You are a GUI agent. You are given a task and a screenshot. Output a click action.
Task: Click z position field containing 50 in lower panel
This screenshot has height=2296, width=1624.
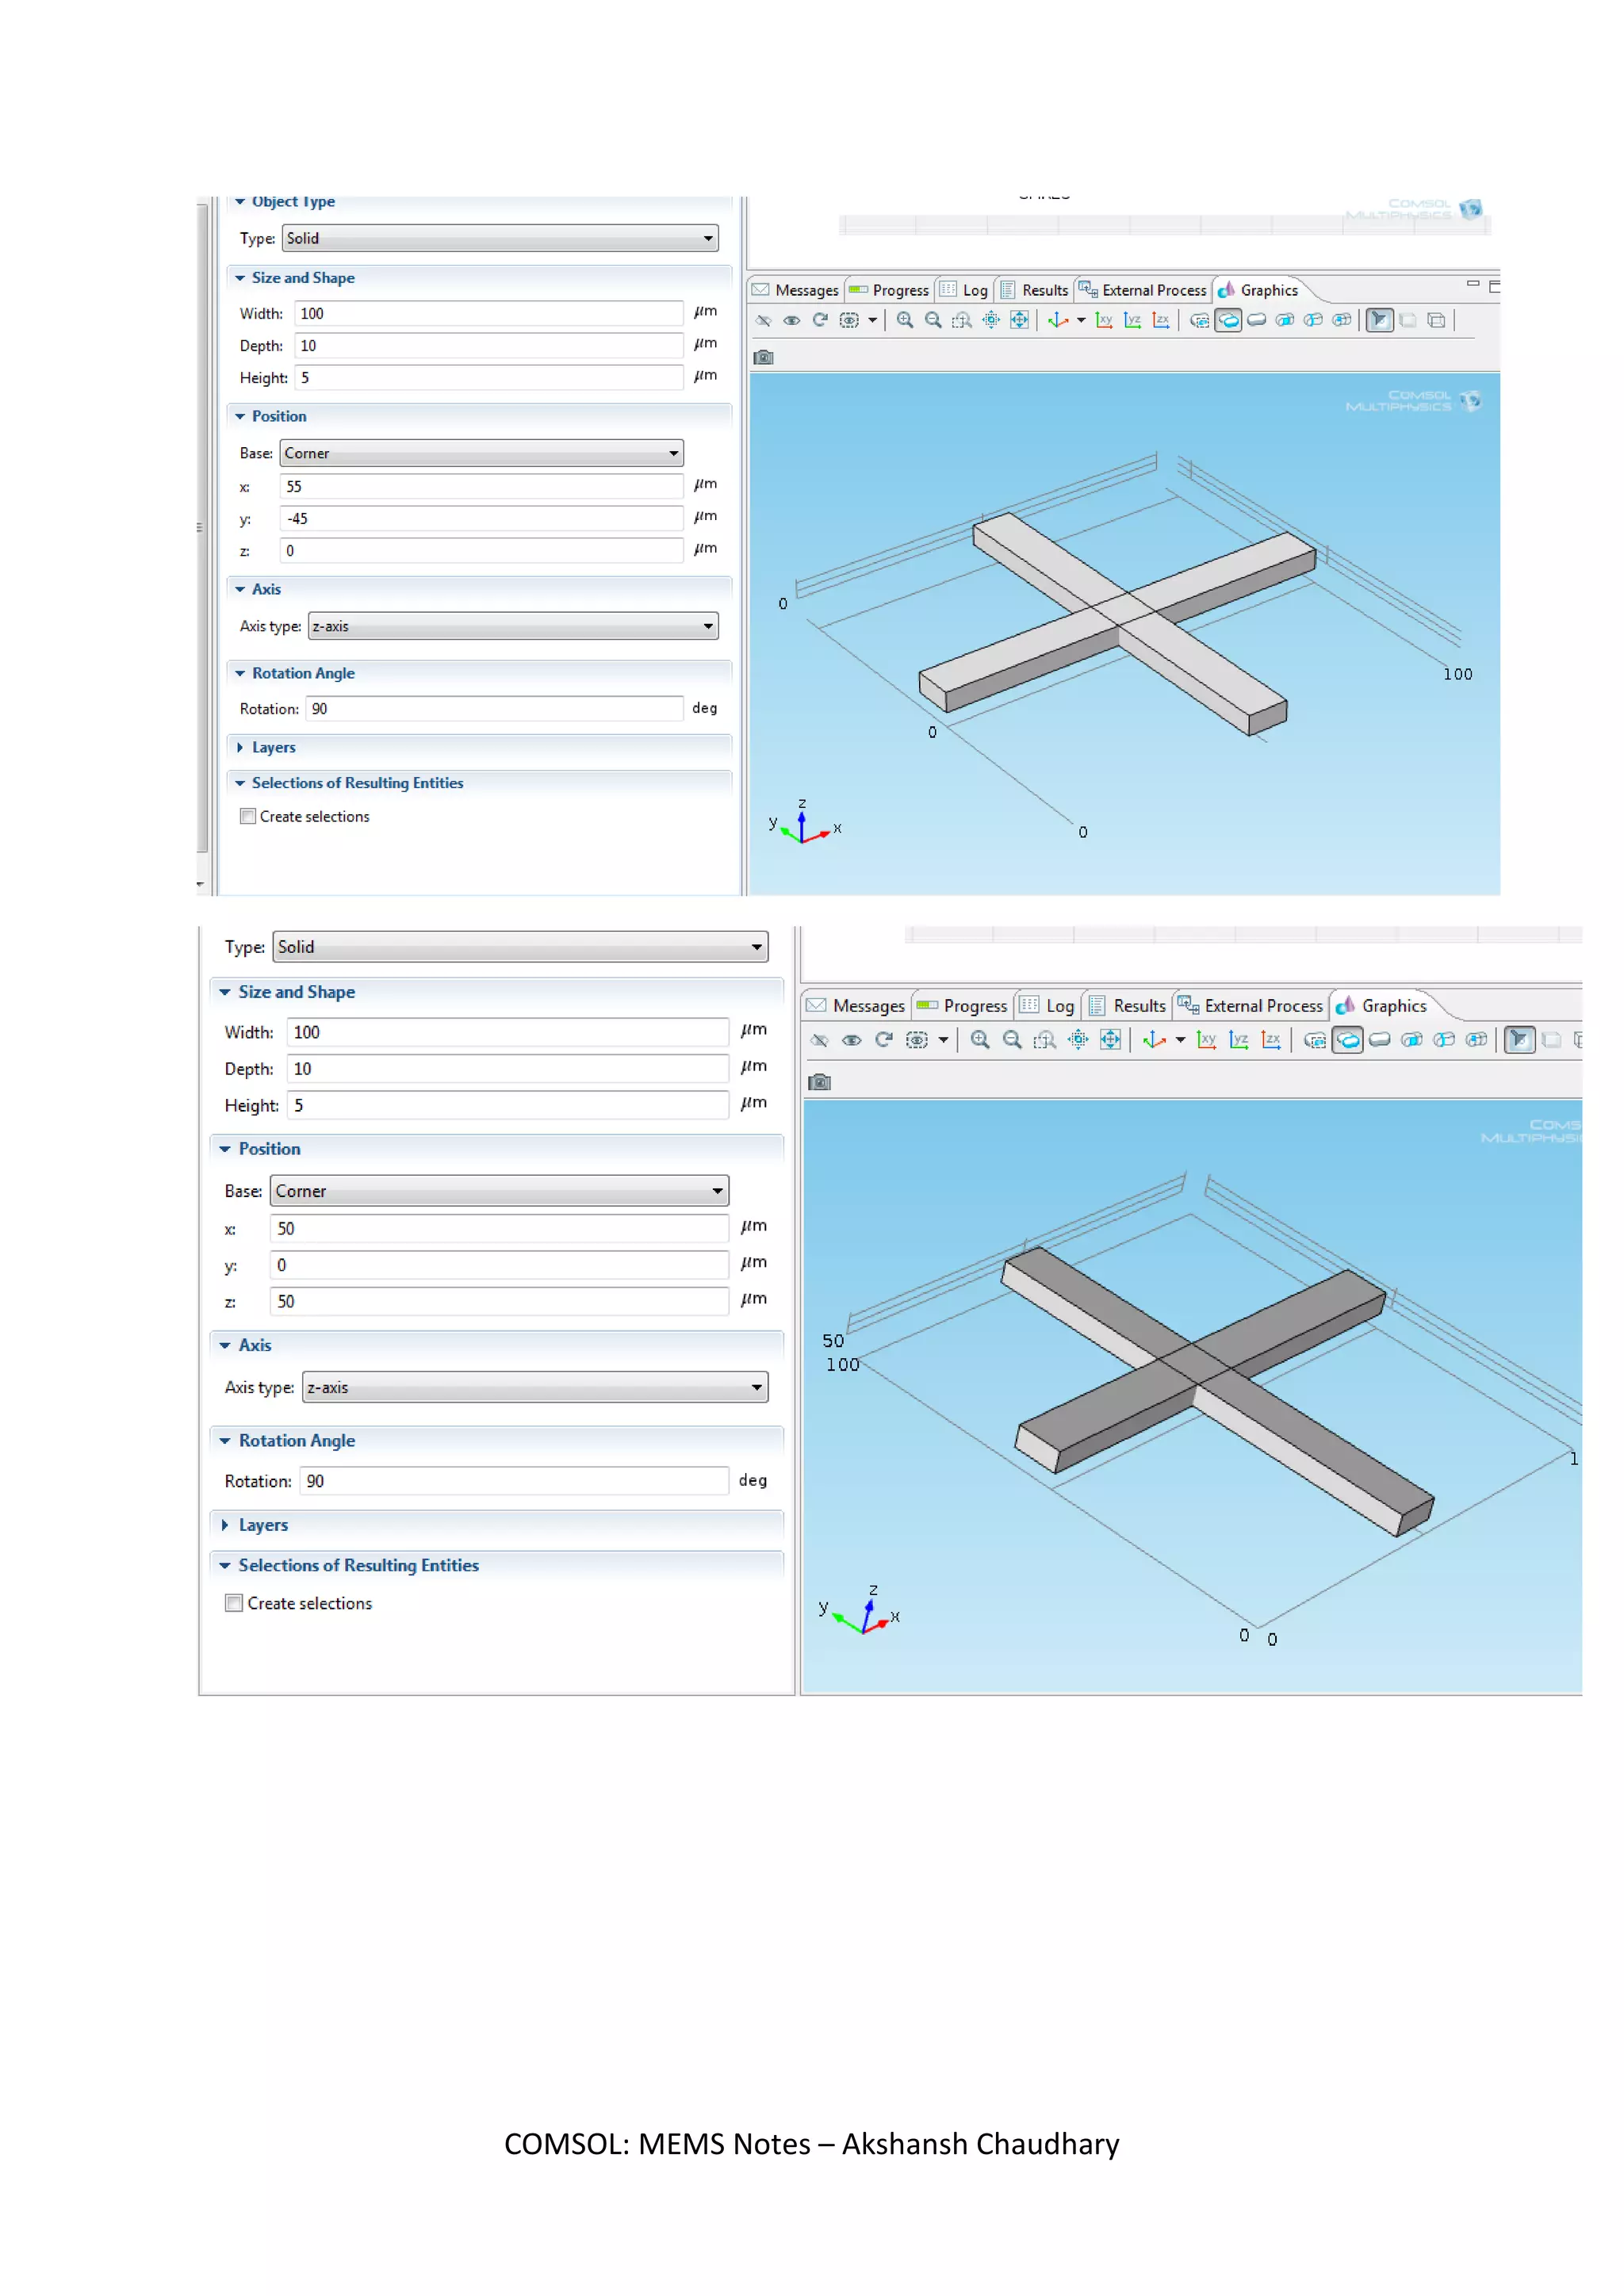(x=499, y=1301)
